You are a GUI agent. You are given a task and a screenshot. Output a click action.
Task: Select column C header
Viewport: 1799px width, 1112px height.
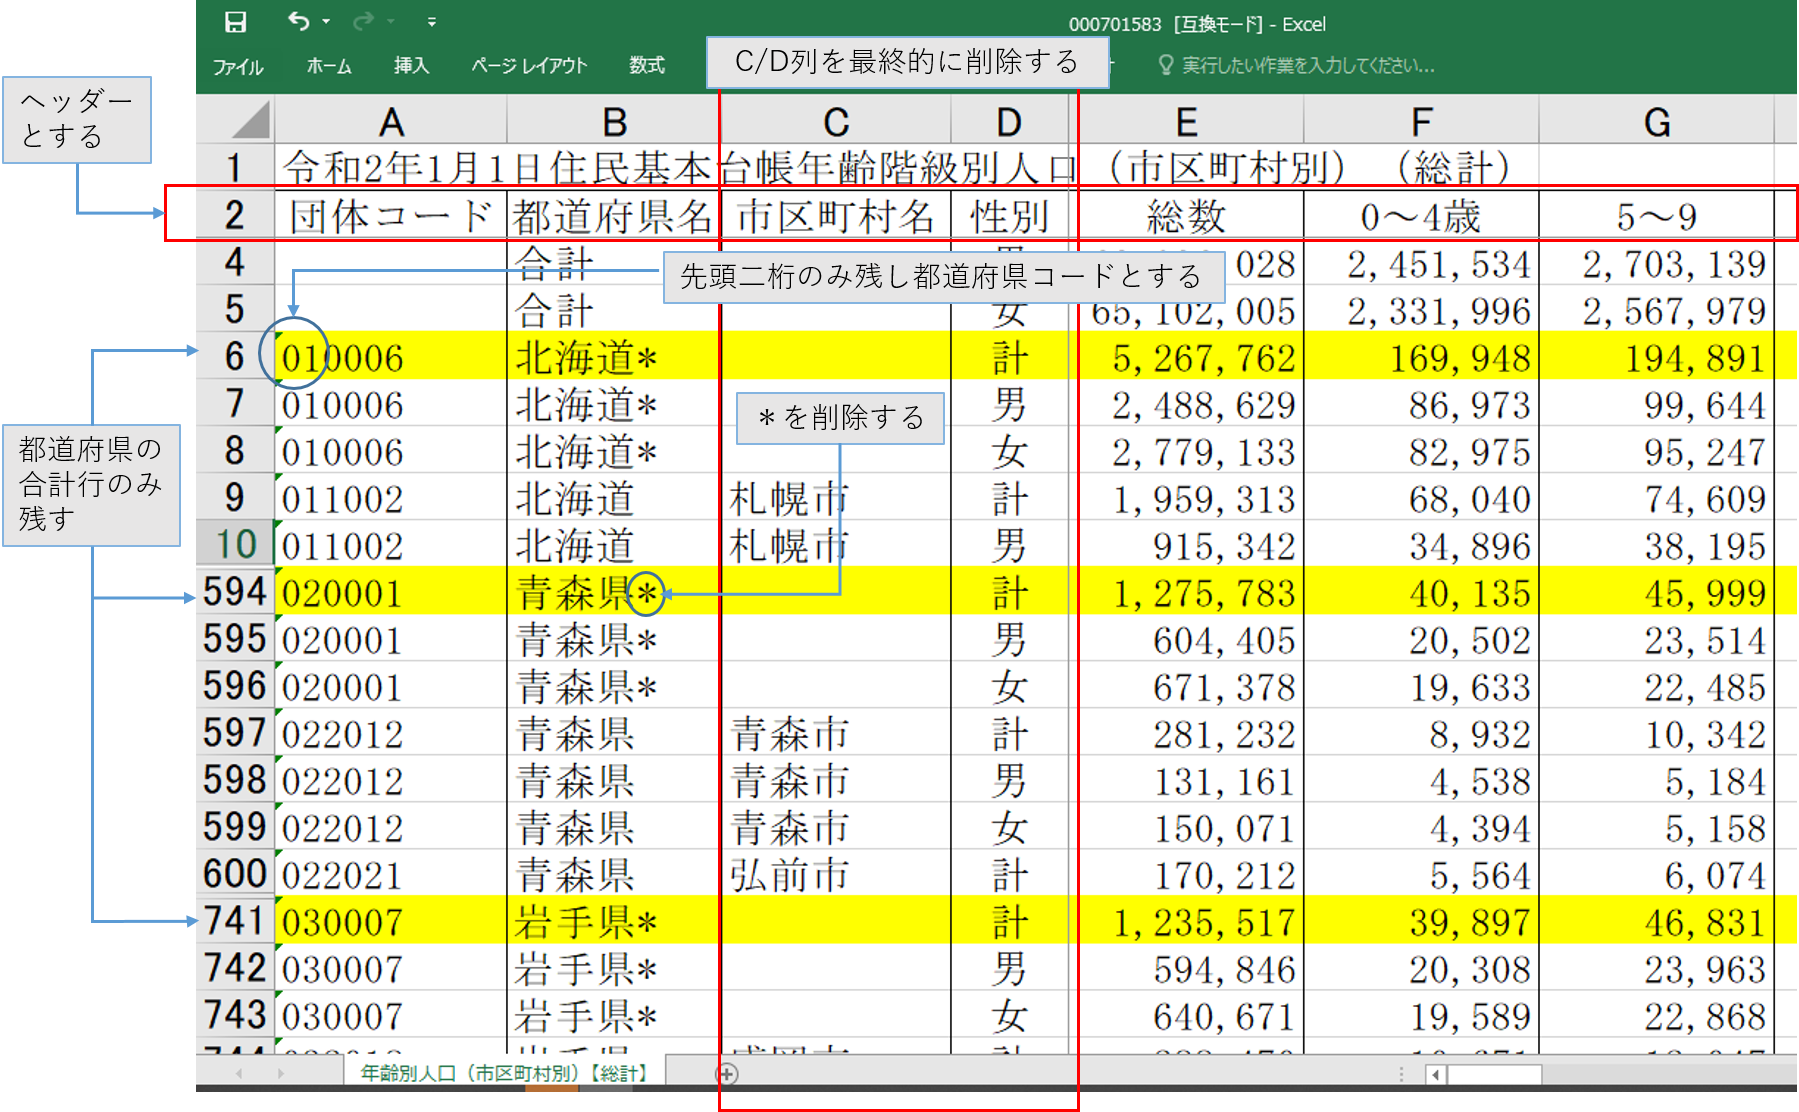[x=836, y=122]
